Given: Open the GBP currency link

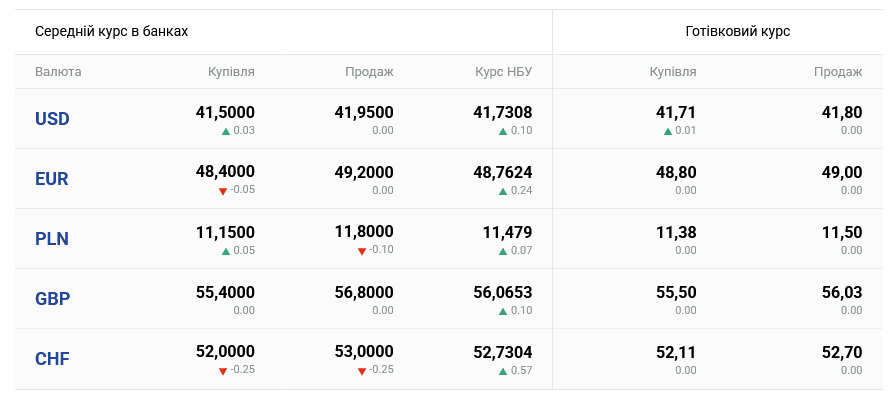Looking at the screenshot, I should [x=52, y=299].
